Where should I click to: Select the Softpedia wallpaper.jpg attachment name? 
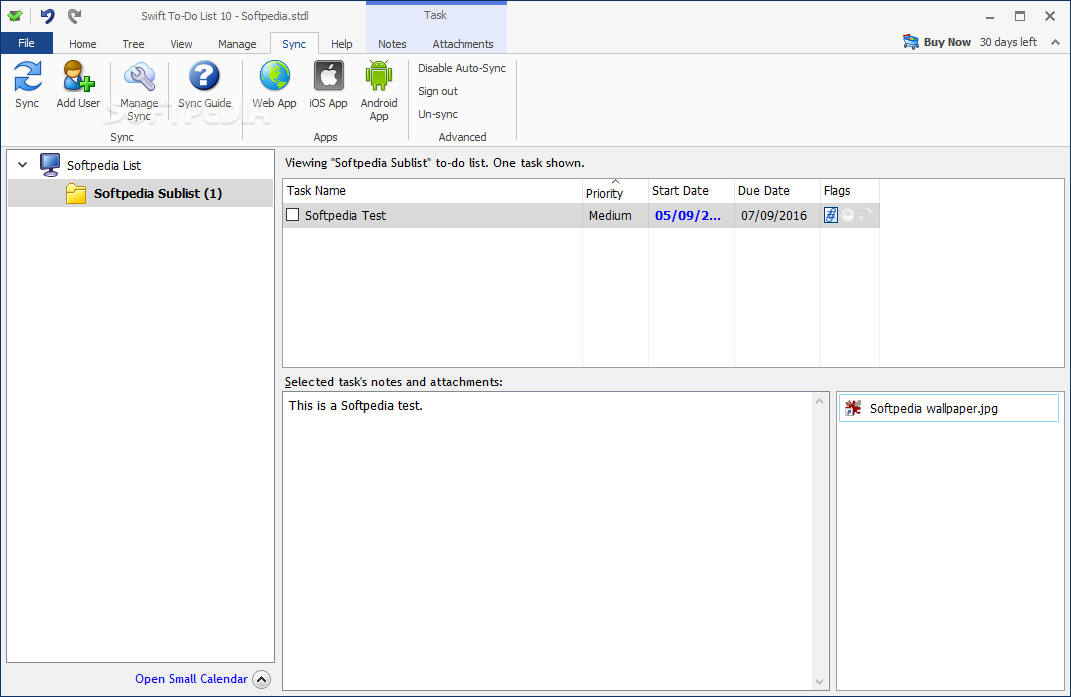coord(934,409)
